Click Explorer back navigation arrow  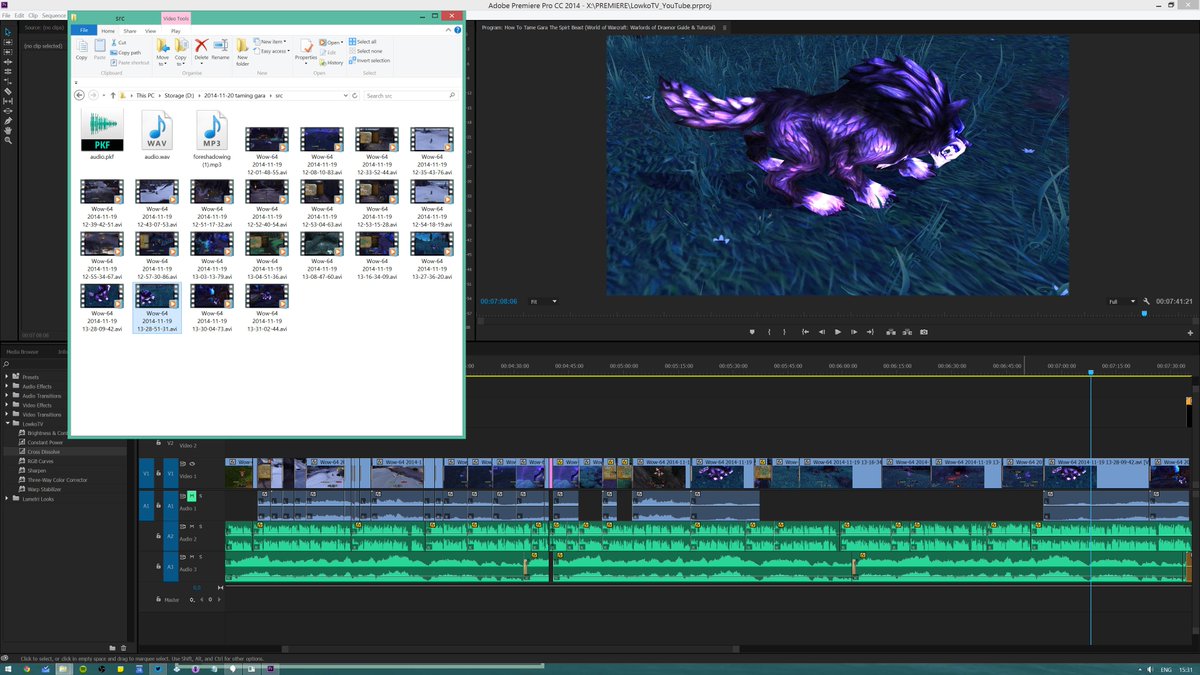[x=79, y=95]
